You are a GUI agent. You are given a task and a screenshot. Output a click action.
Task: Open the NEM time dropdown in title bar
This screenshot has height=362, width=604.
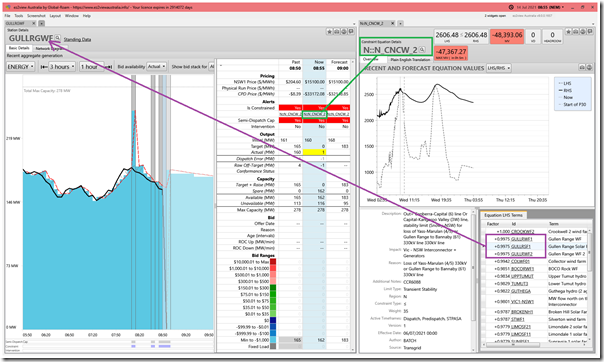click(x=562, y=7)
